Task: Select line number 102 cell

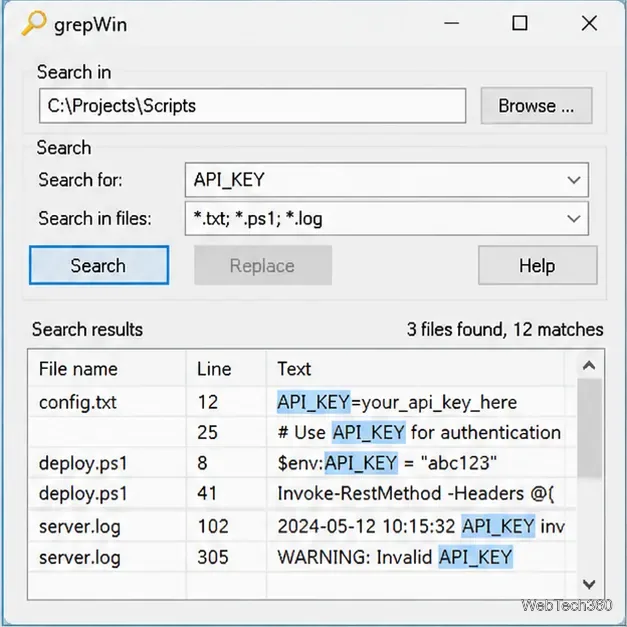Action: click(x=213, y=526)
